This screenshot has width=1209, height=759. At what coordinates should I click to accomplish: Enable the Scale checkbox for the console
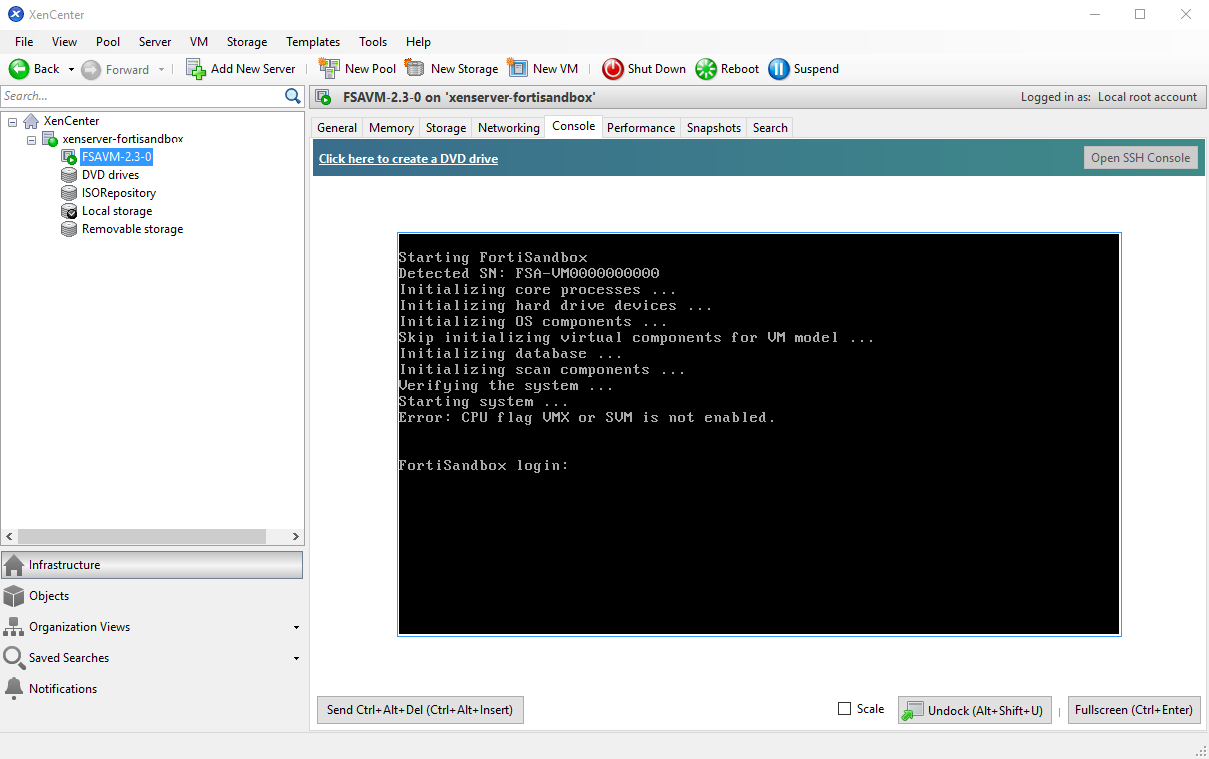pyautogui.click(x=845, y=708)
